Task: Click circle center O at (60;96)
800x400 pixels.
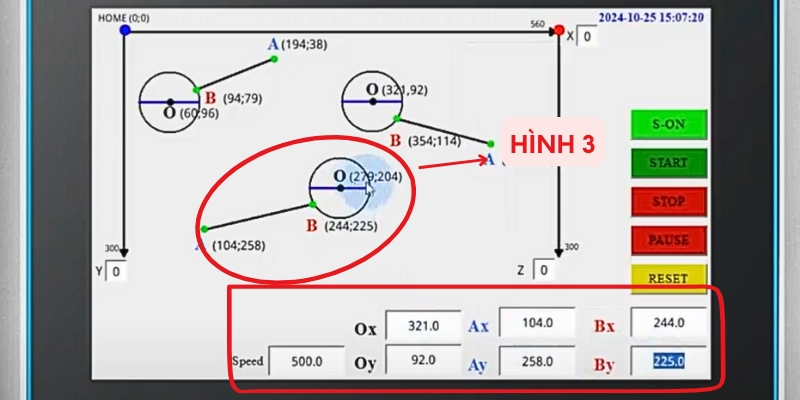Action: pos(170,102)
